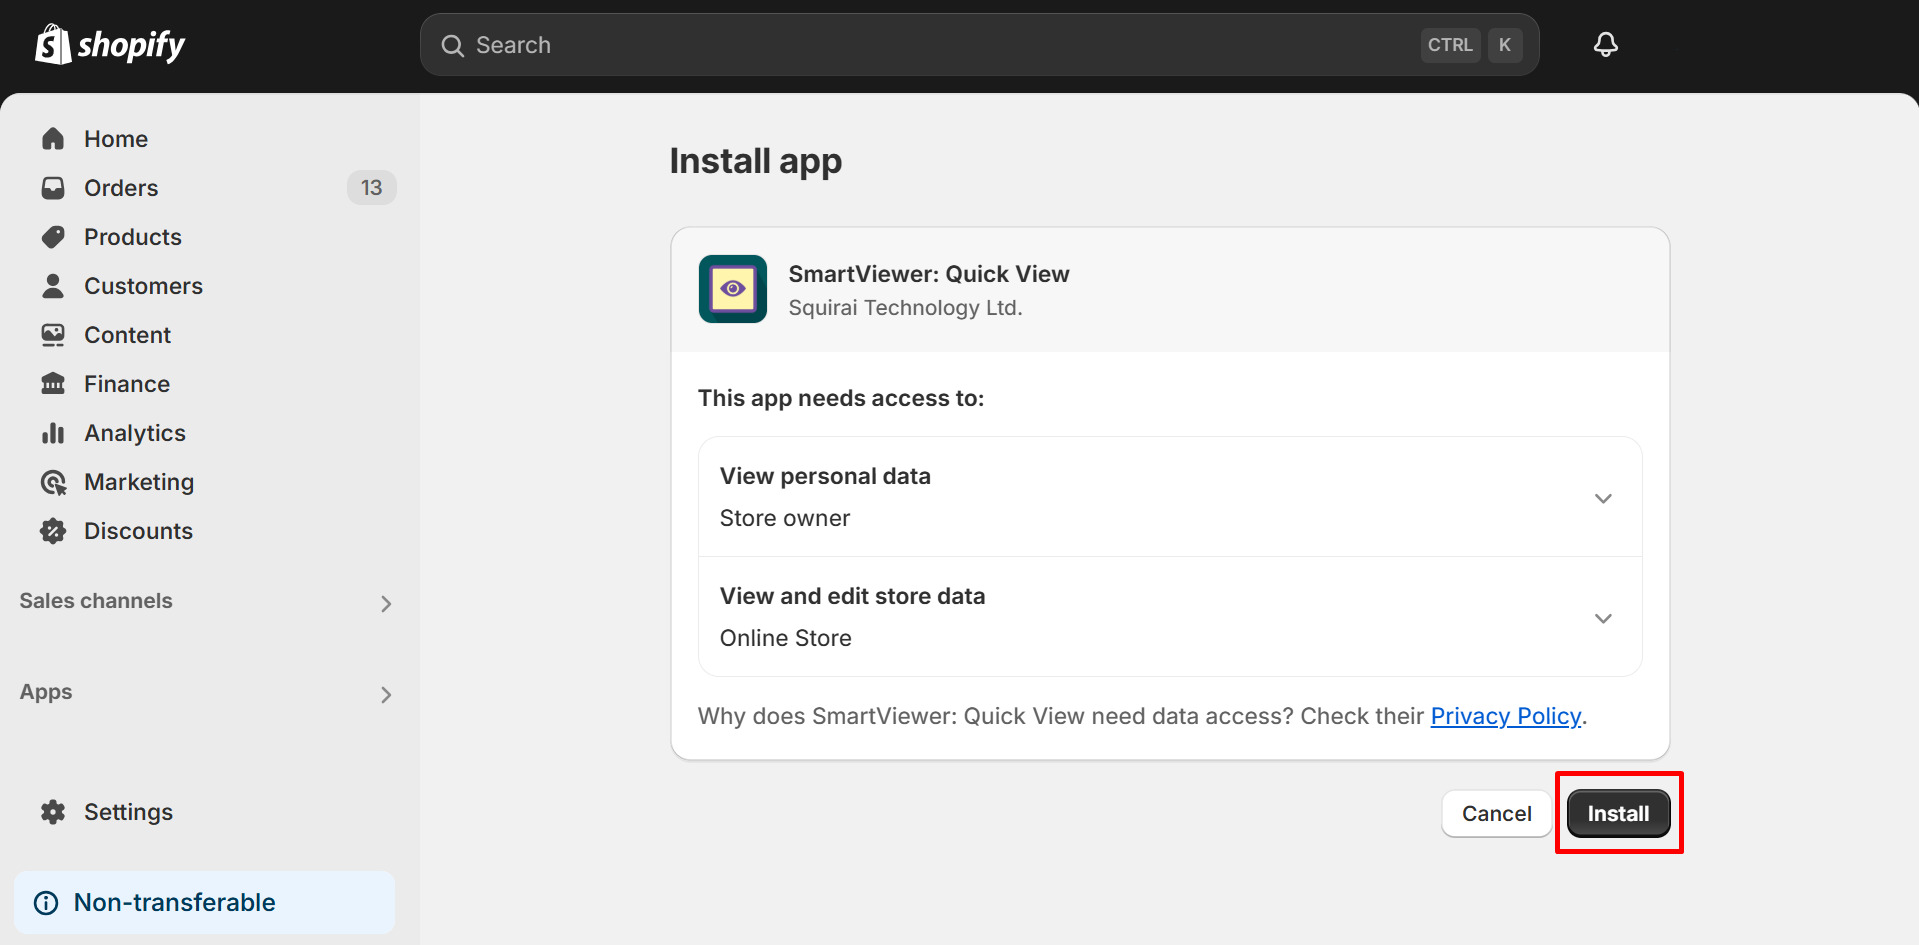Expand the View personal data section
The width and height of the screenshot is (1919, 945).
click(x=1602, y=497)
